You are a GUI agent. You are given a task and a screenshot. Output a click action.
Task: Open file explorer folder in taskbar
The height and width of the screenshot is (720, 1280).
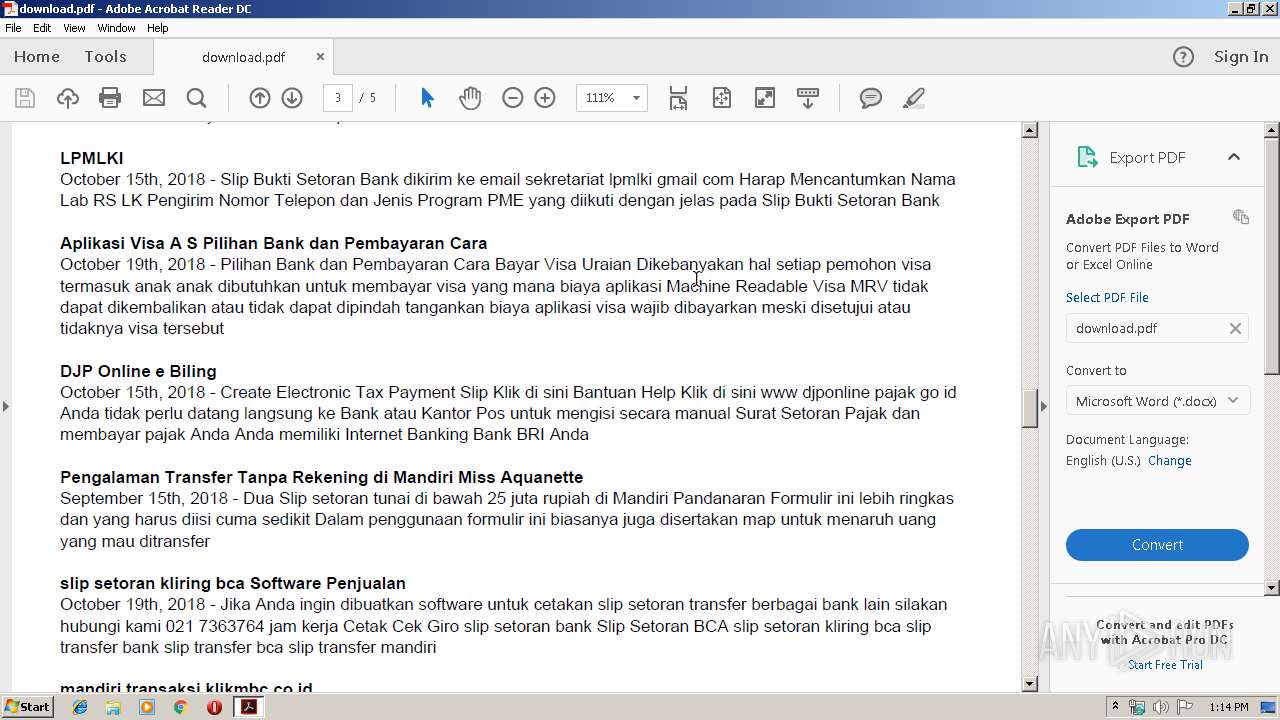tap(113, 707)
